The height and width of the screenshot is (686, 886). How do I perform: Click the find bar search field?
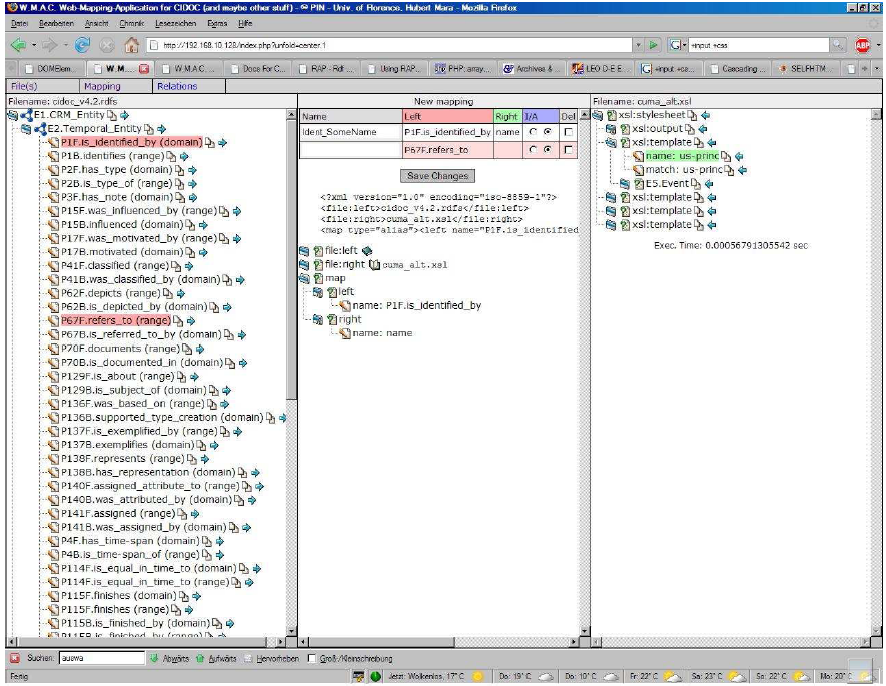click(x=102, y=658)
